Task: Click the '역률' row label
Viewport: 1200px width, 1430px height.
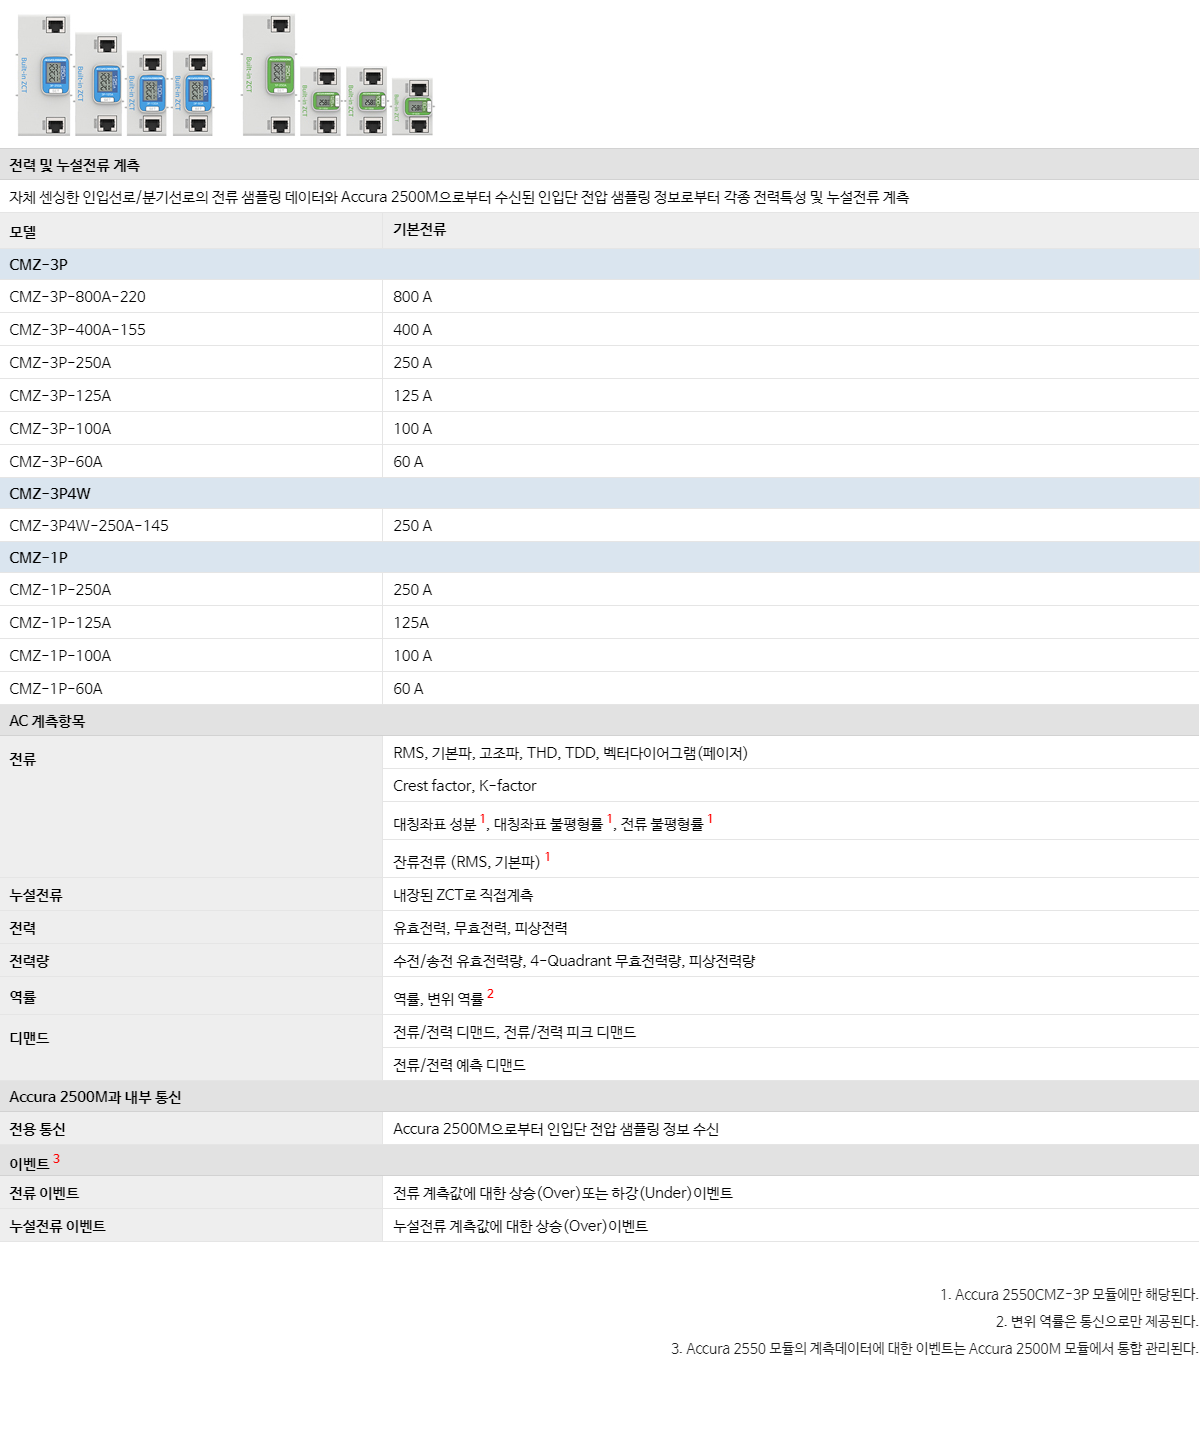Action: (x=23, y=997)
